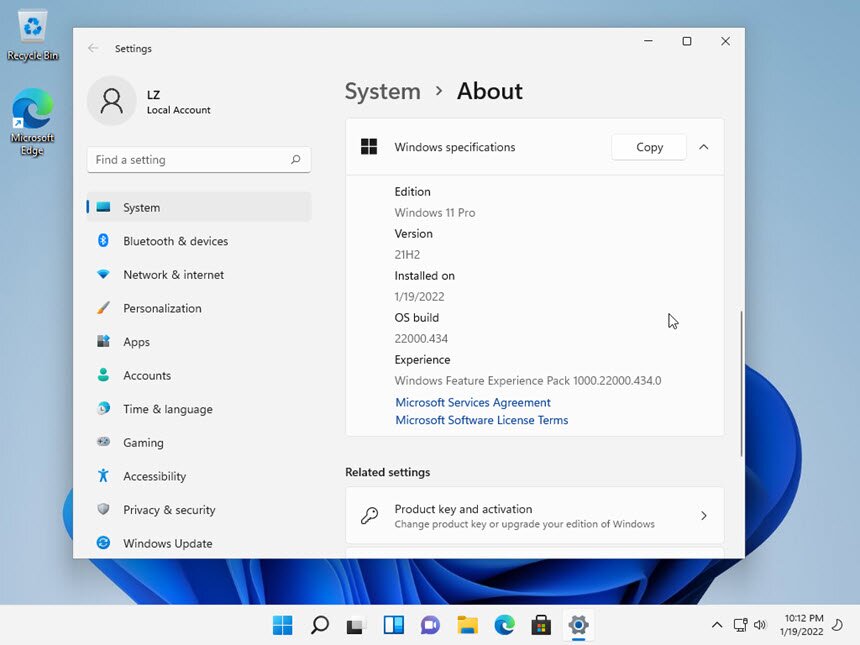Open File Explorer from the taskbar
The height and width of the screenshot is (645, 860).
click(468, 625)
